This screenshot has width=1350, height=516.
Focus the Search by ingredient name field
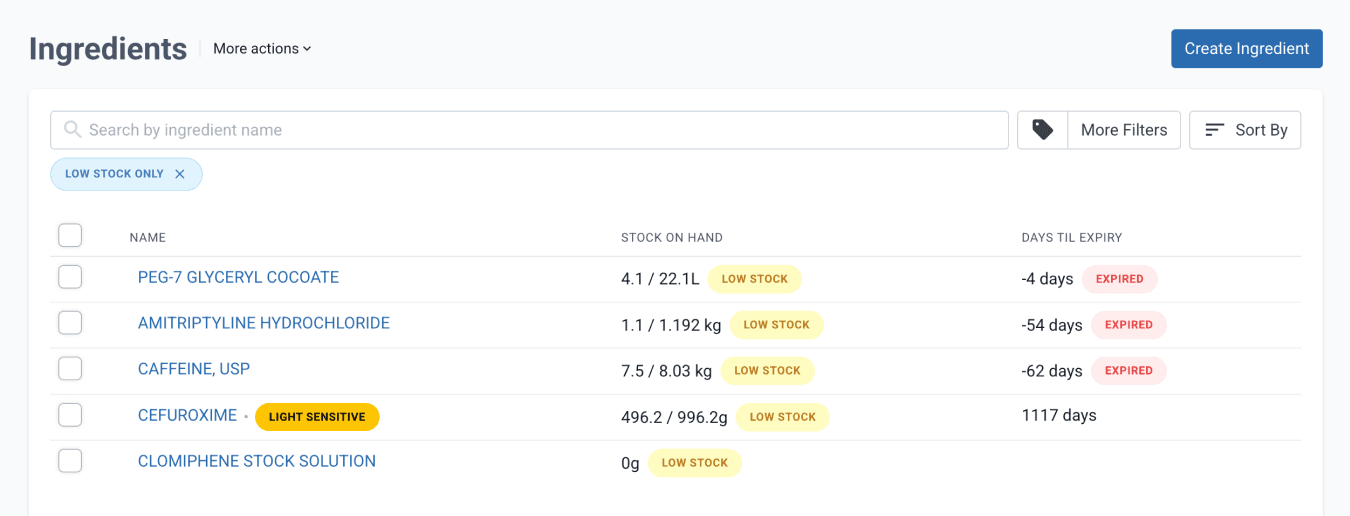[x=529, y=130]
